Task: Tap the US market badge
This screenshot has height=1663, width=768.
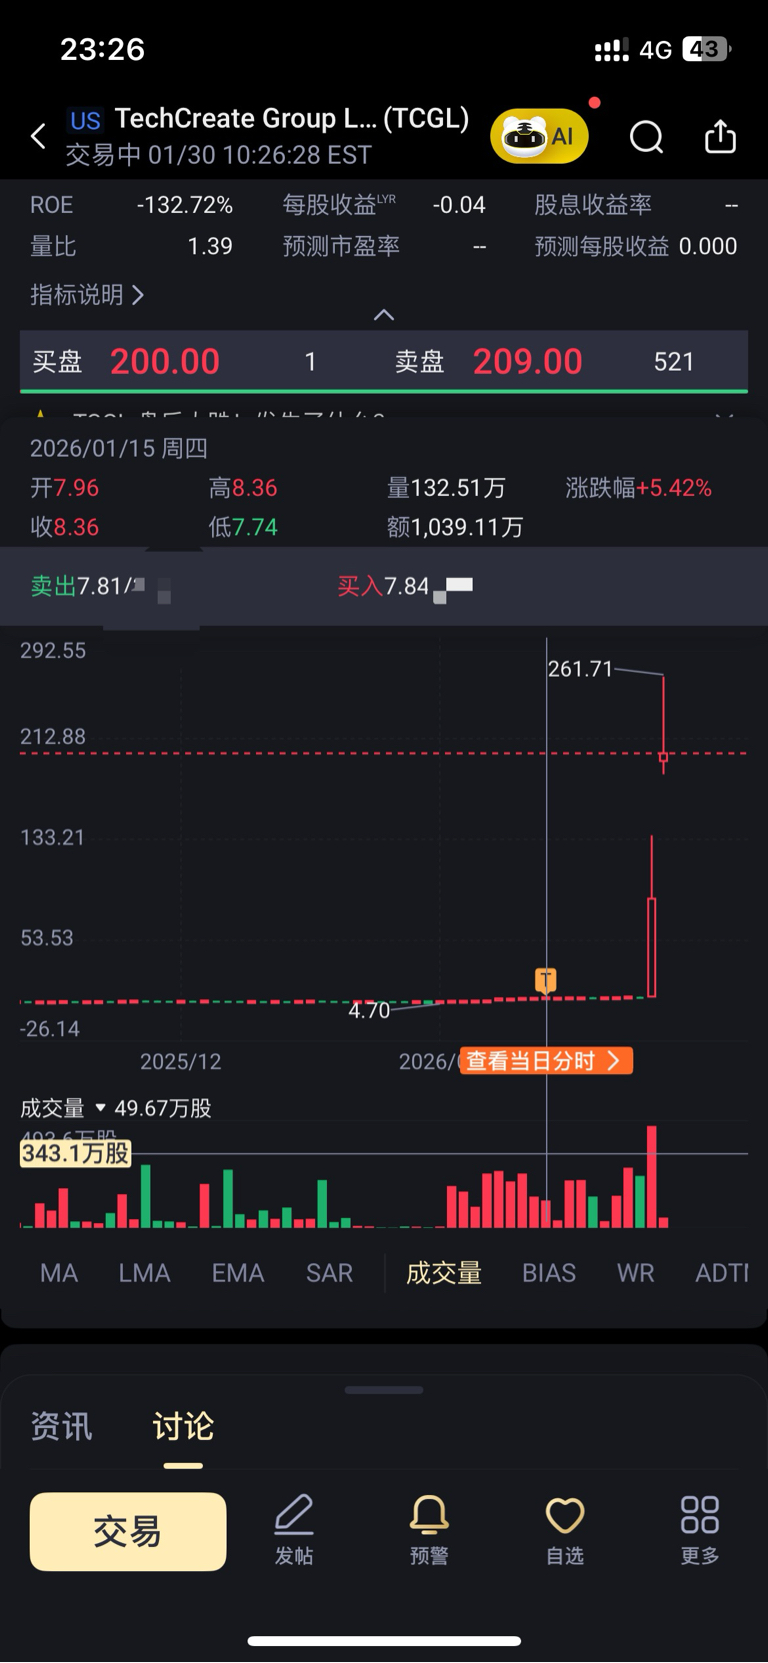Action: click(x=85, y=121)
